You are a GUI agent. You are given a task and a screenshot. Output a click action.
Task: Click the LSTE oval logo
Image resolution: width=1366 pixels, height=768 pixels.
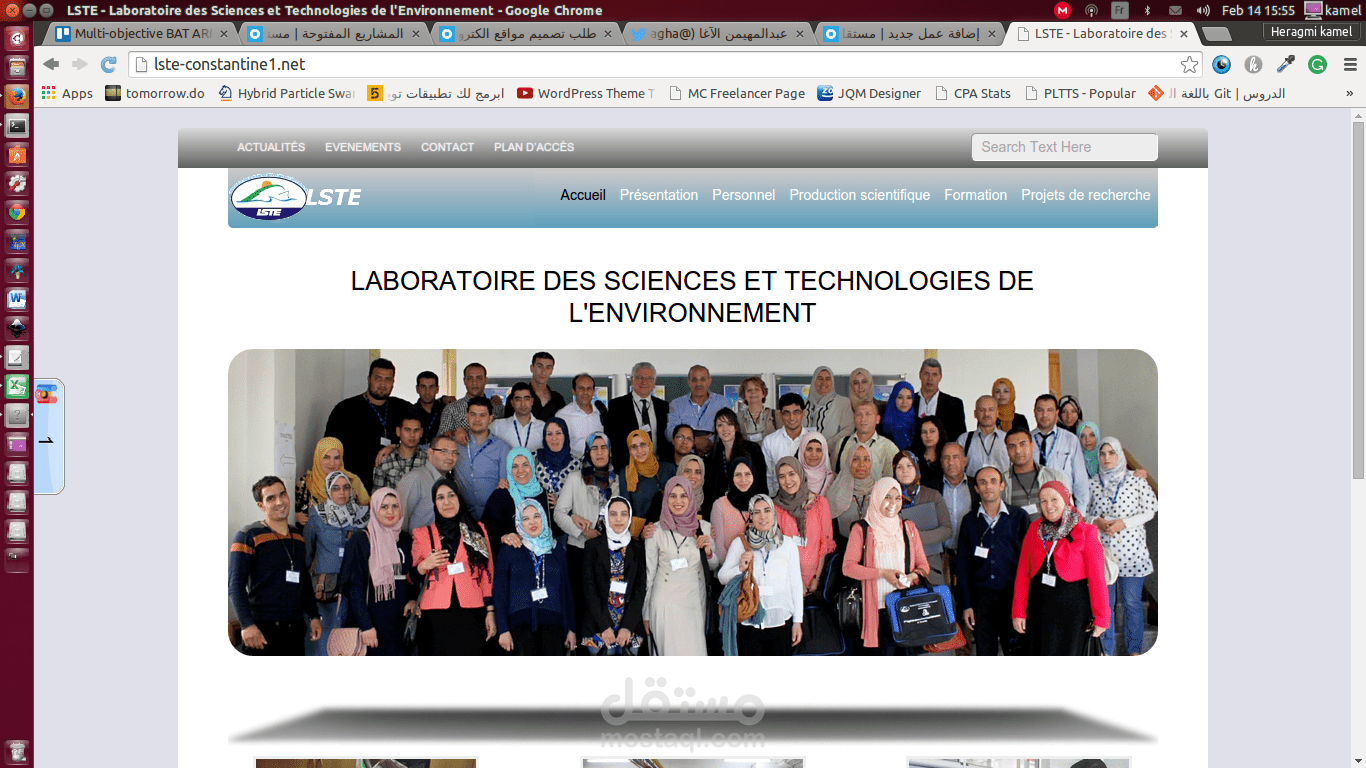(269, 197)
